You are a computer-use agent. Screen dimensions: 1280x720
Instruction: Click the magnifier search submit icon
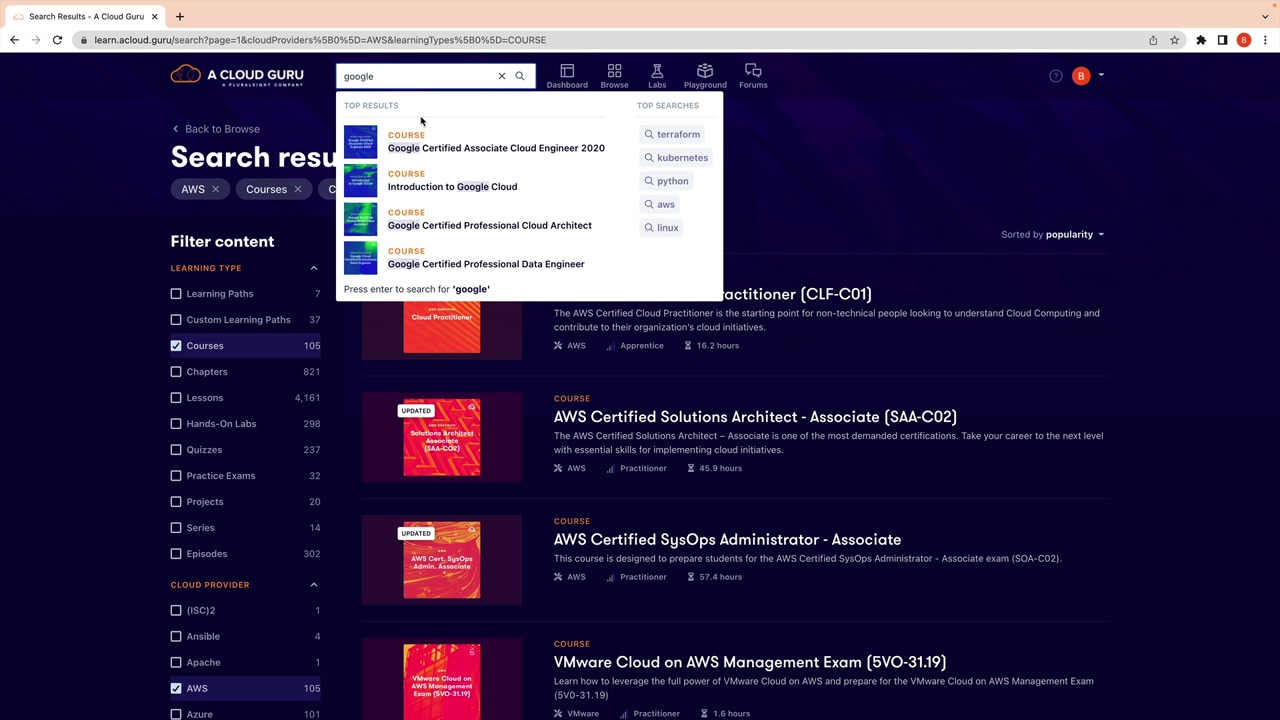tap(520, 76)
